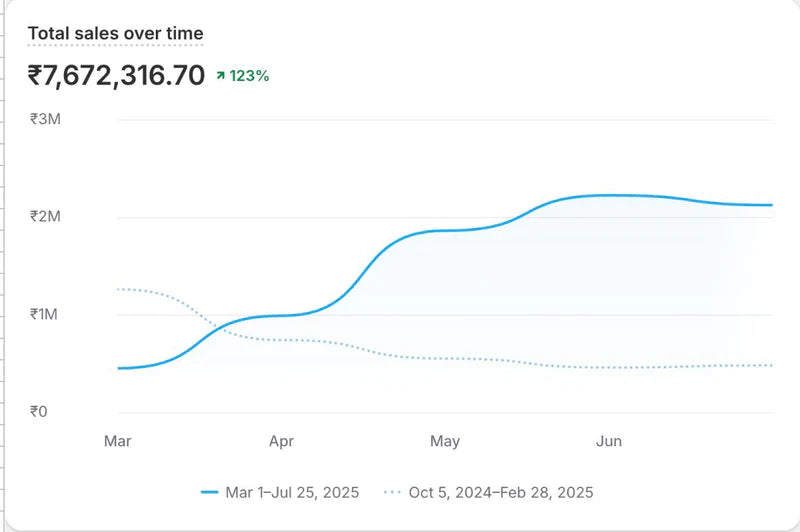The width and height of the screenshot is (800, 532).
Task: Select the Mar label on x-axis
Action: [118, 440]
